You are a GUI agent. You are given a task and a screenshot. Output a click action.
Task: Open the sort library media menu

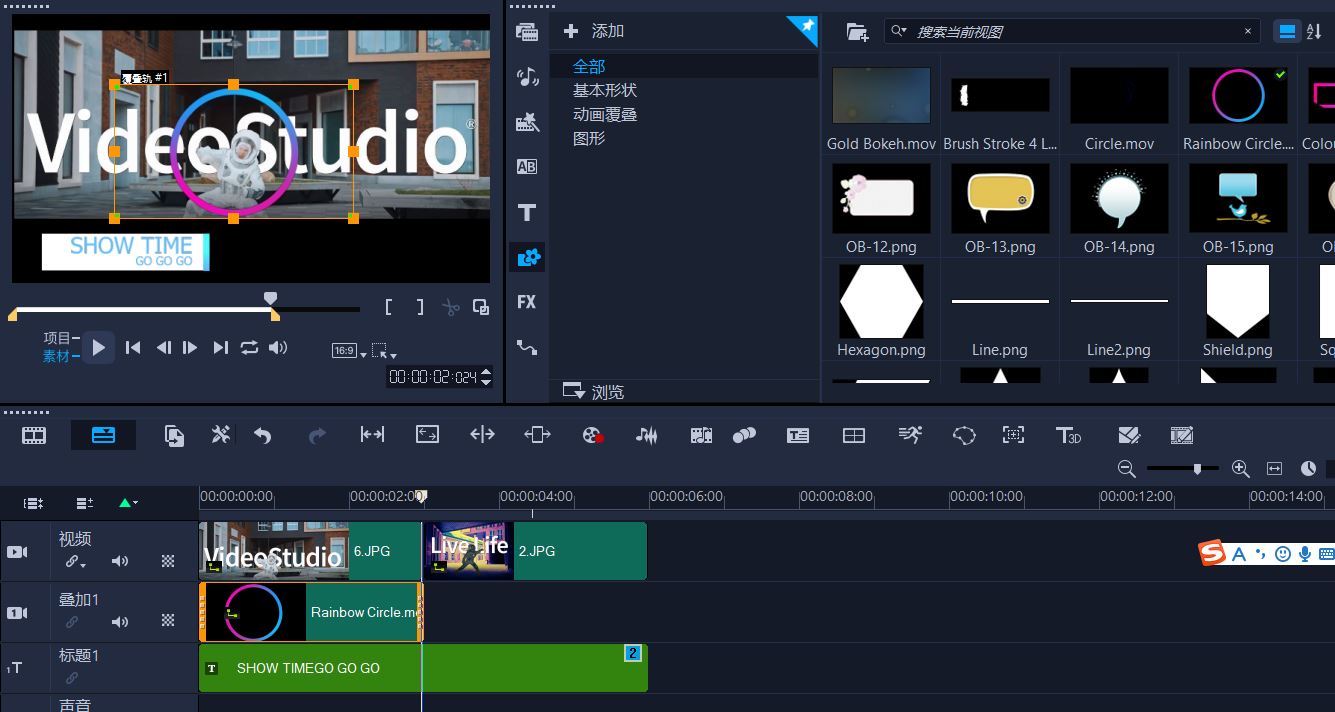coord(1314,31)
